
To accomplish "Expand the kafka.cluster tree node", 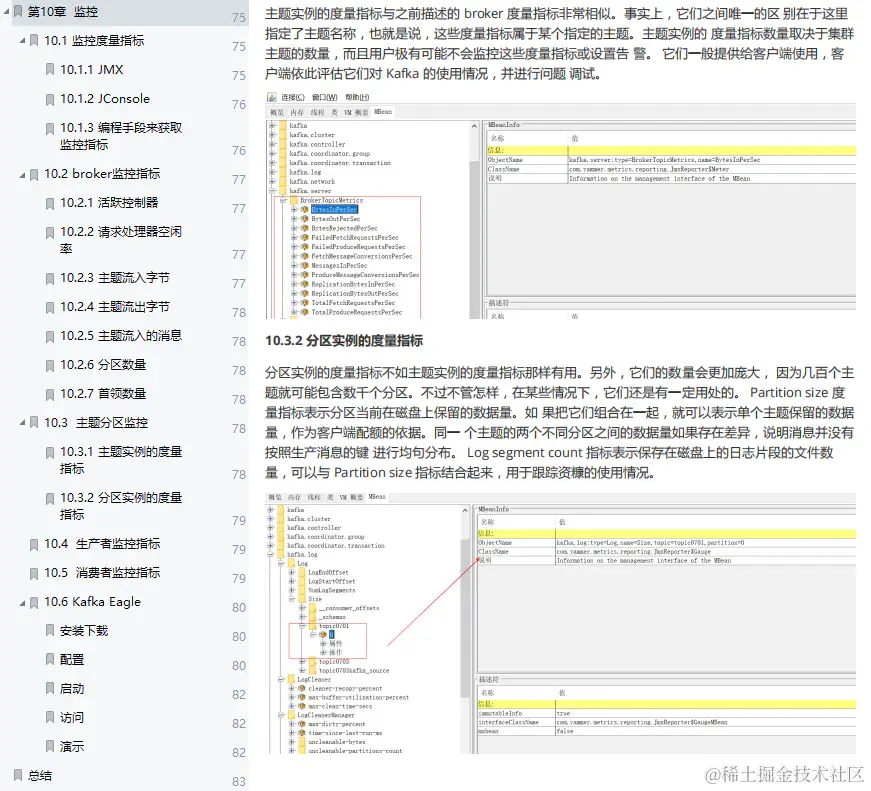I will point(272,135).
